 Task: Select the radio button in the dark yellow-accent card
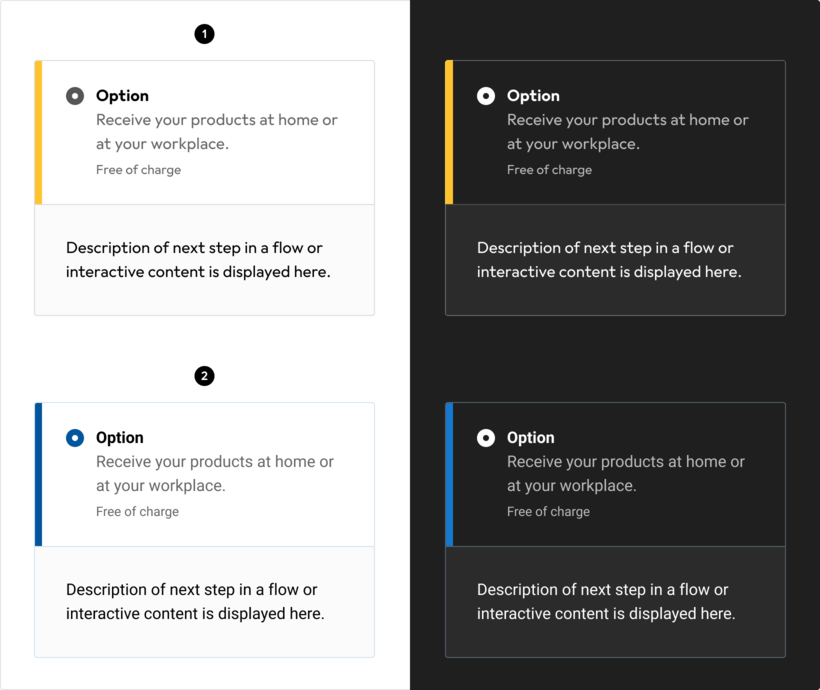[486, 96]
